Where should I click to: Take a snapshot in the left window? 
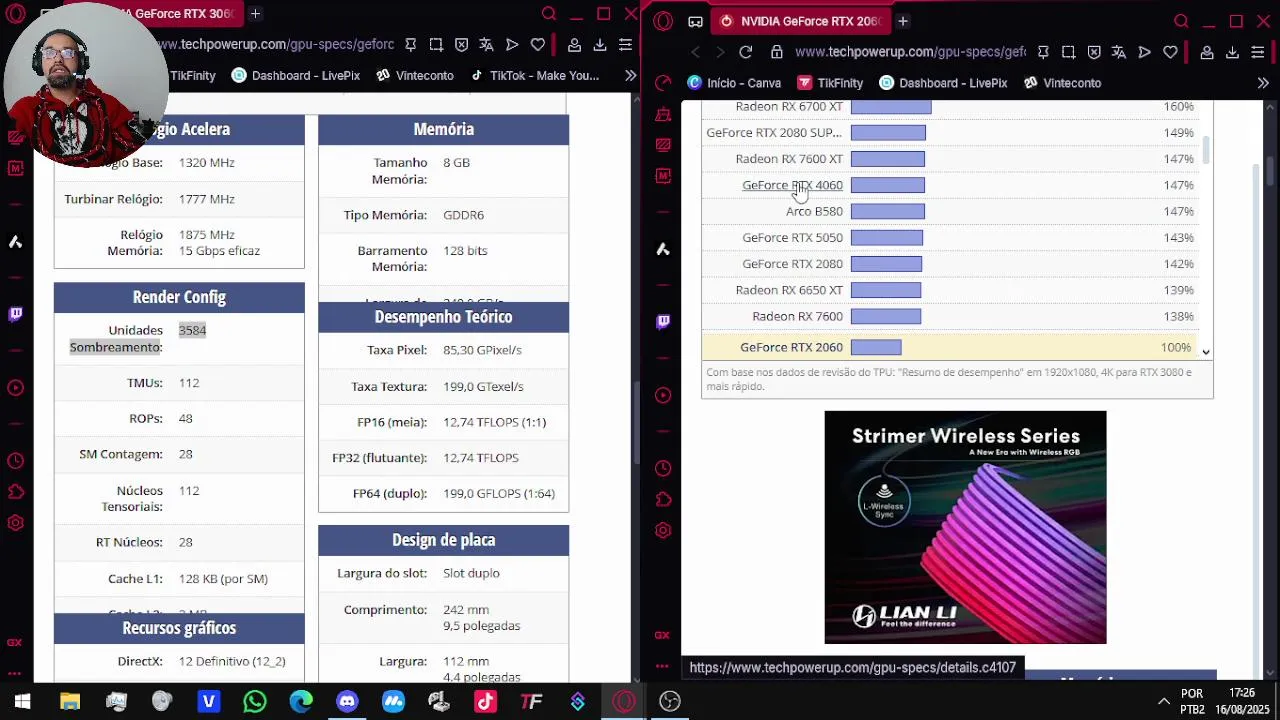[x=436, y=44]
